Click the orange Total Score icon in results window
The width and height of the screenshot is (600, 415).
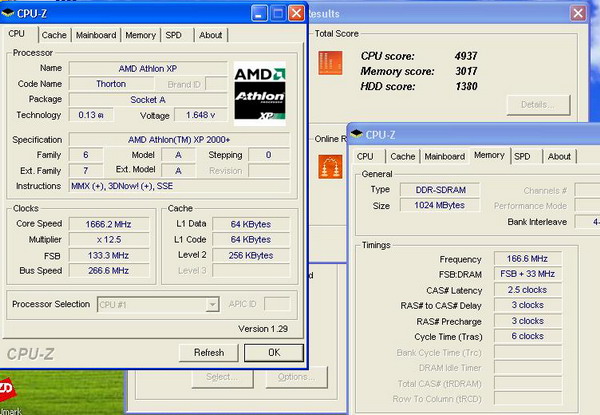pyautogui.click(x=330, y=62)
